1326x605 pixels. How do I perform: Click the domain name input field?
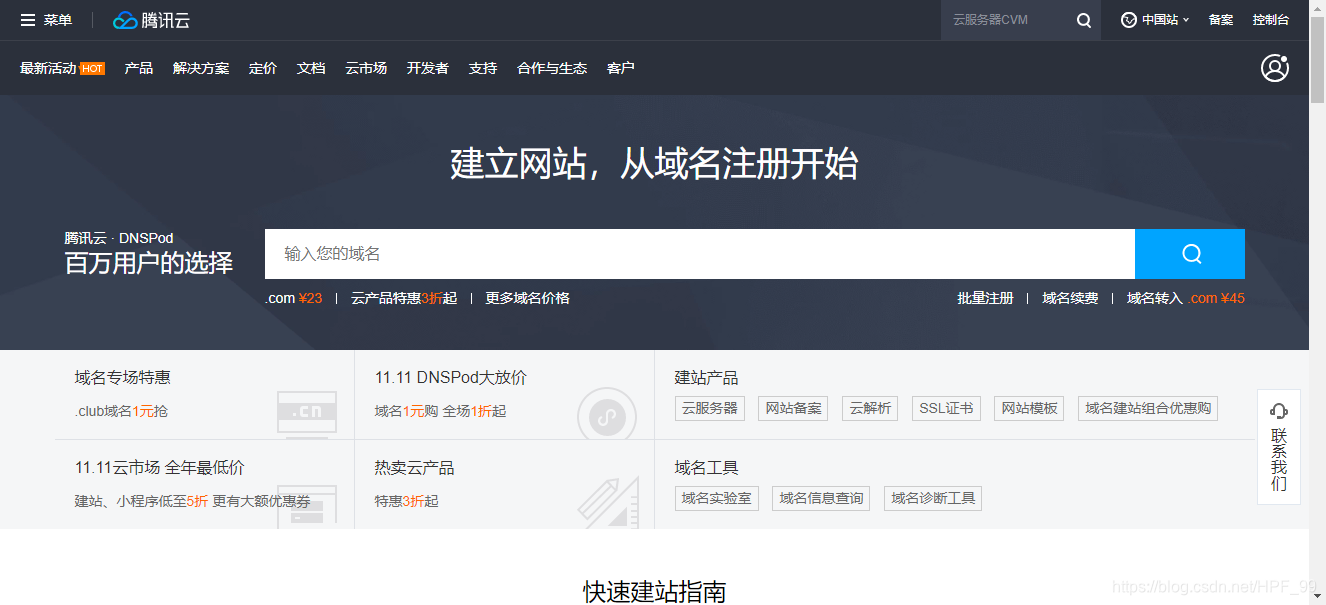700,254
